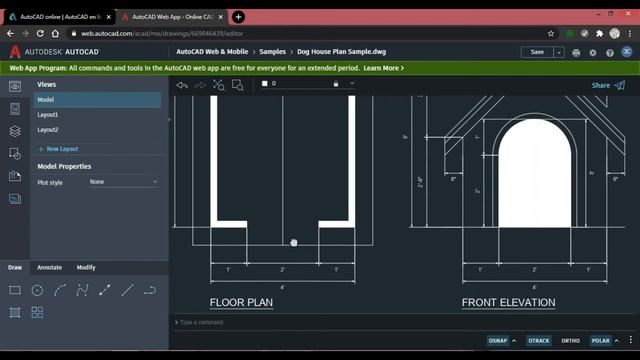640x360 pixels.
Task: Click the browser Home button
Action: coord(55,33)
